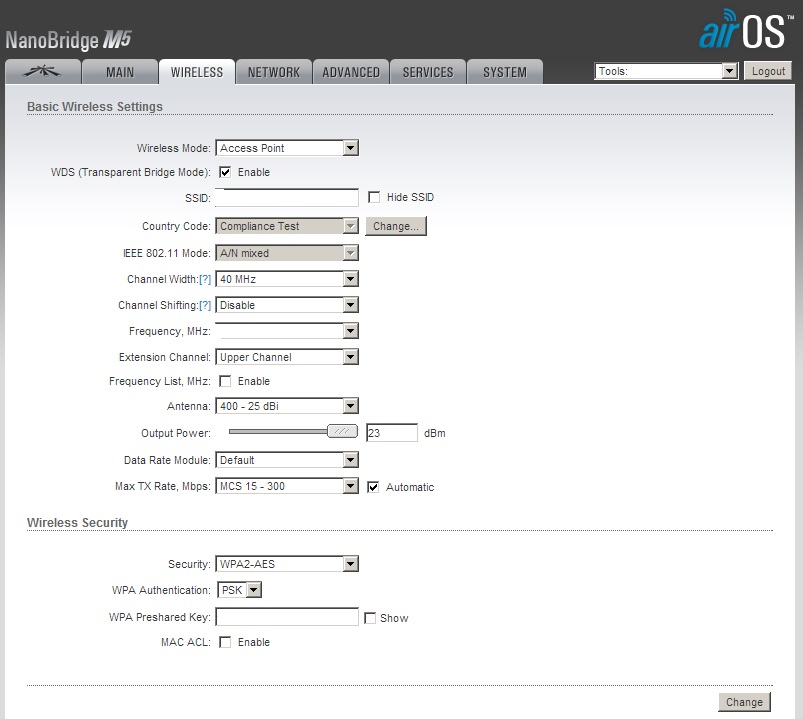This screenshot has height=719, width=803.
Task: Check the Show preshared key checkbox
Action: tap(370, 618)
